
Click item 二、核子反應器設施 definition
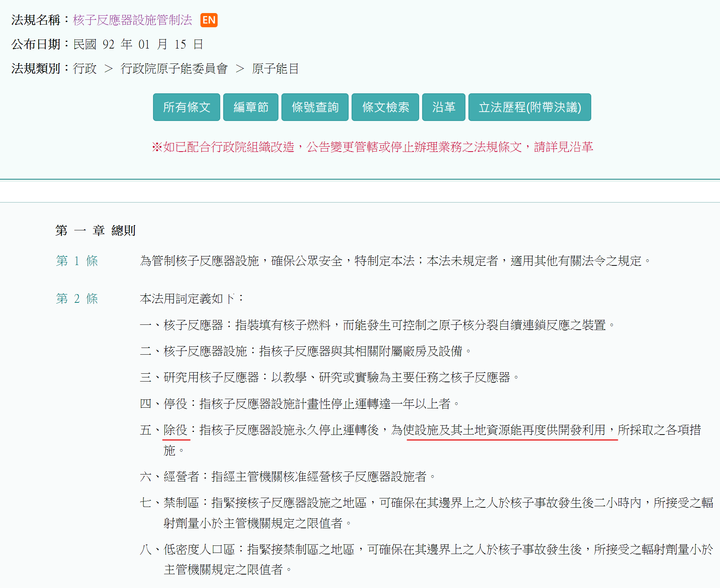[306, 352]
